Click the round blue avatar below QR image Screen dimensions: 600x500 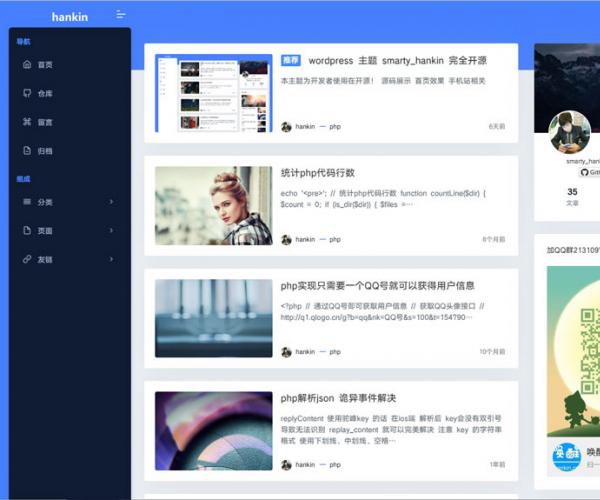point(566,457)
